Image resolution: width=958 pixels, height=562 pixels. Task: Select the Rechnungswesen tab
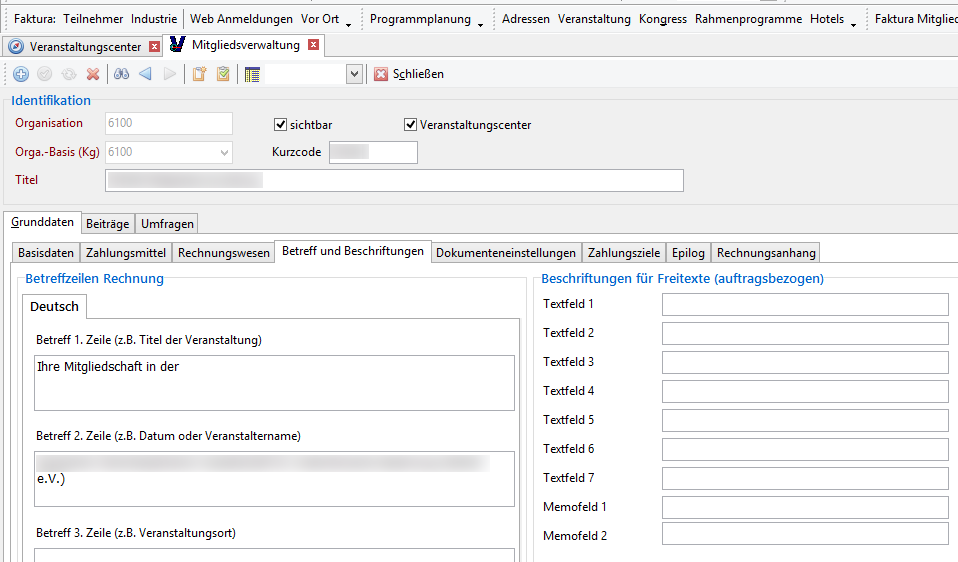pyautogui.click(x=224, y=253)
